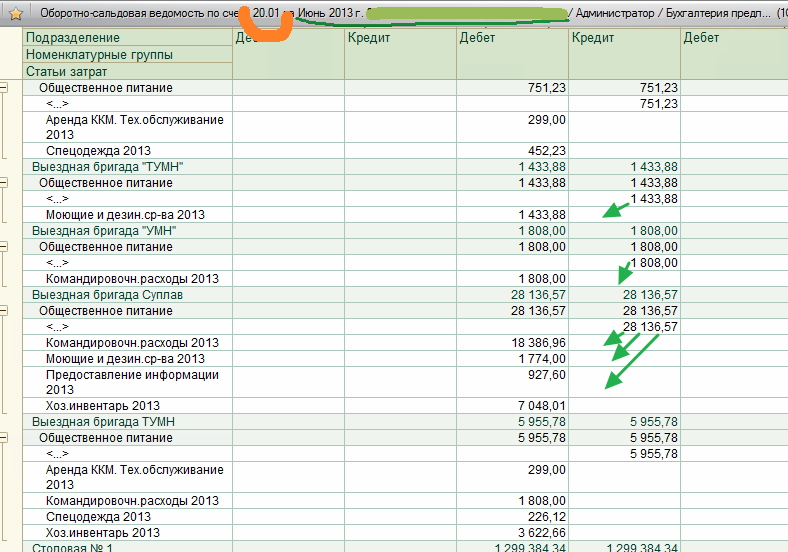788x552 pixels.
Task: Click the 452,23 Спецодежда debit value
Action: 546,151
